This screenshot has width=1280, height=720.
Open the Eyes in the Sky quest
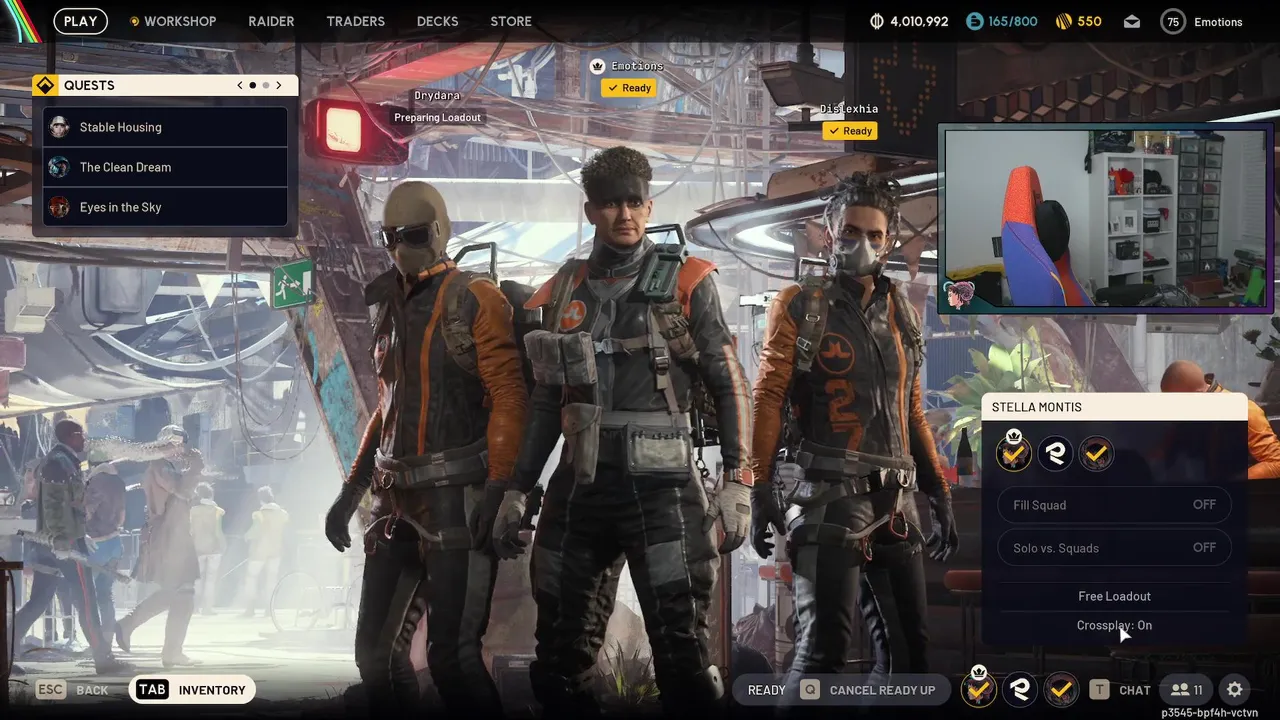click(x=165, y=207)
